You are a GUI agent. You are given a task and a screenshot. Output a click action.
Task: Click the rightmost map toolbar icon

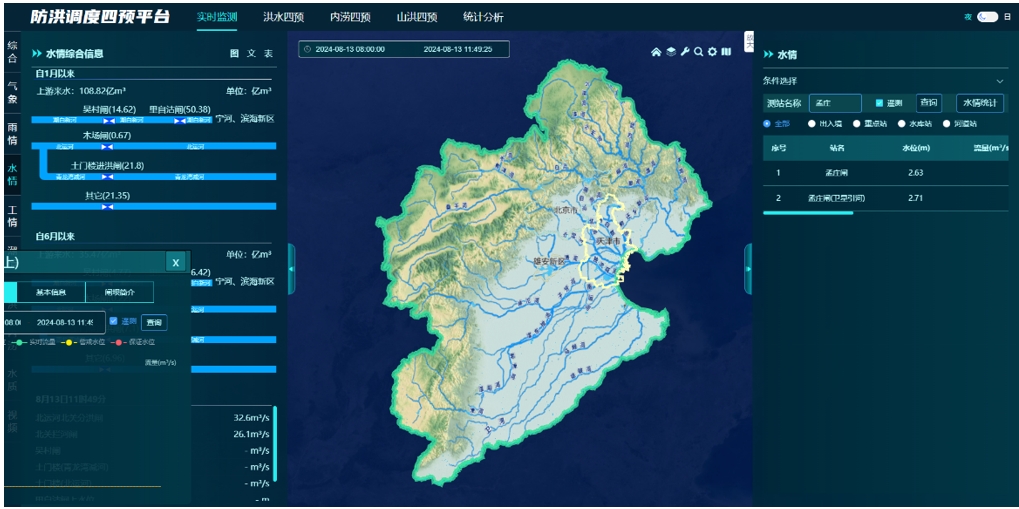click(726, 52)
